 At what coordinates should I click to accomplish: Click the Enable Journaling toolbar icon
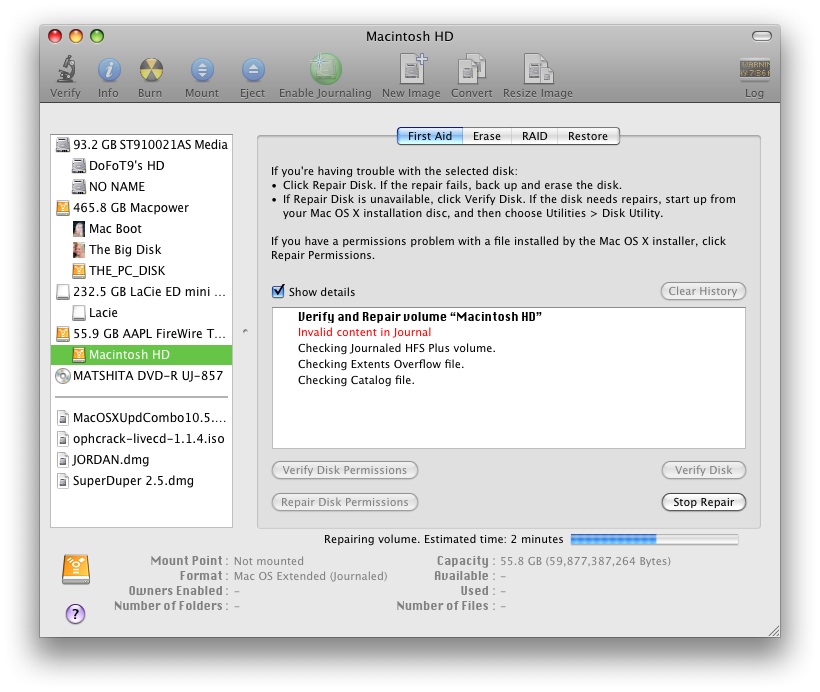click(x=325, y=69)
